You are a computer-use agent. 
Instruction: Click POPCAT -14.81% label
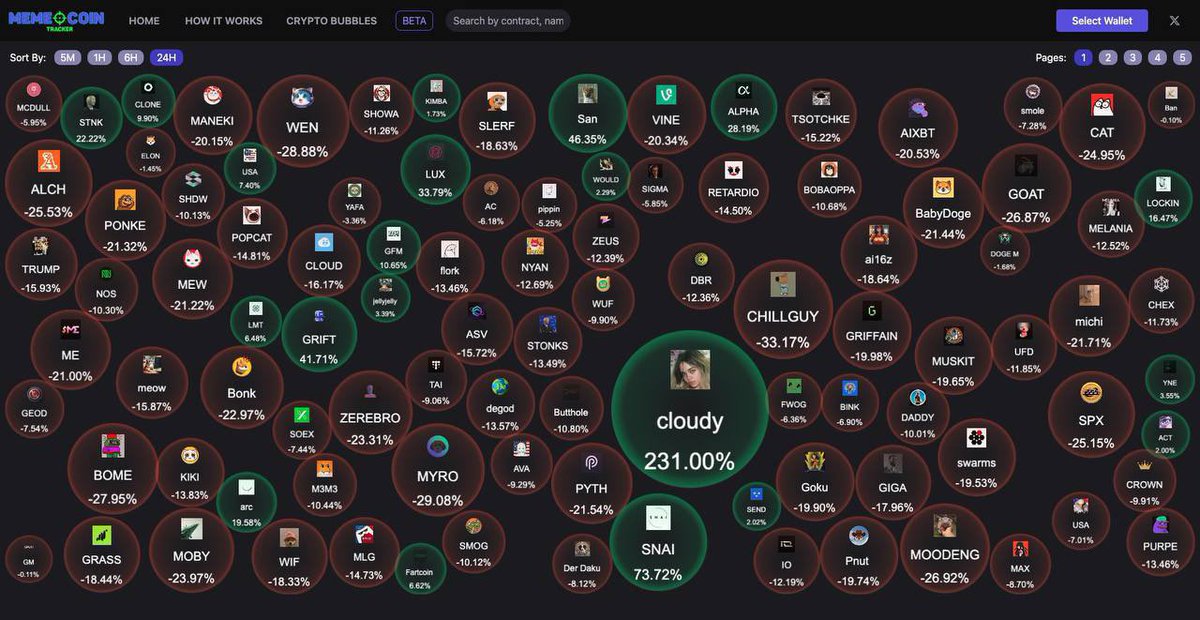point(252,247)
